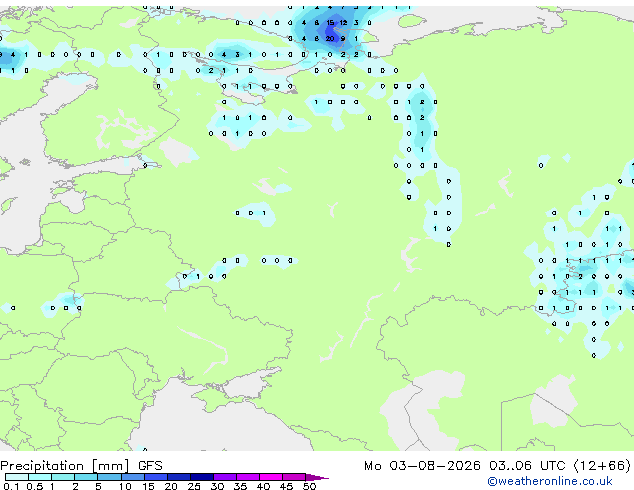This screenshot has width=634, height=490.
Task: Click the '15' precipitation value on the map
Action: click(x=330, y=23)
